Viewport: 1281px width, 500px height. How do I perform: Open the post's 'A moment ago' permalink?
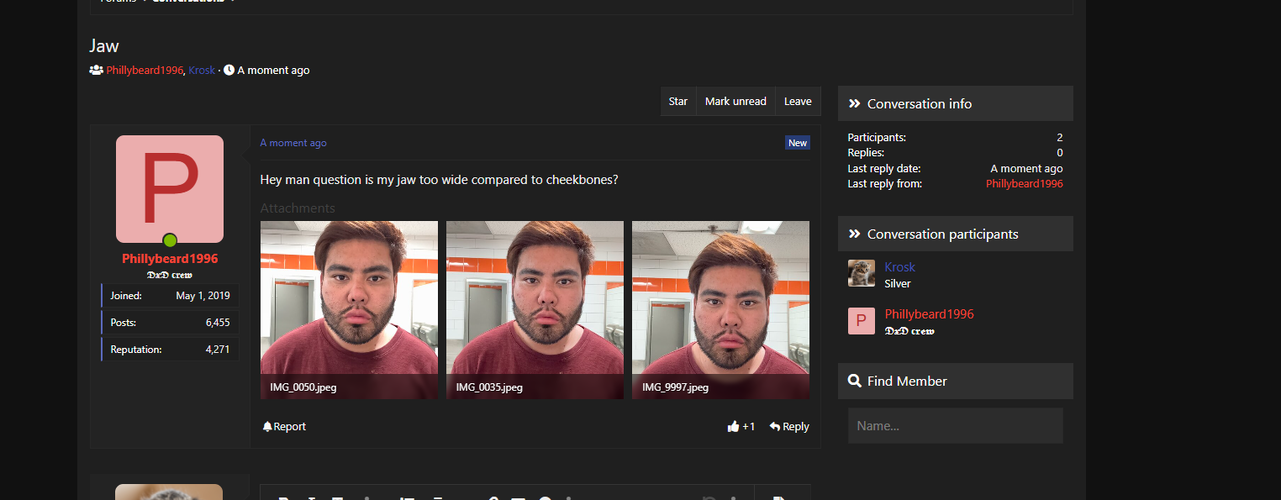[x=293, y=143]
